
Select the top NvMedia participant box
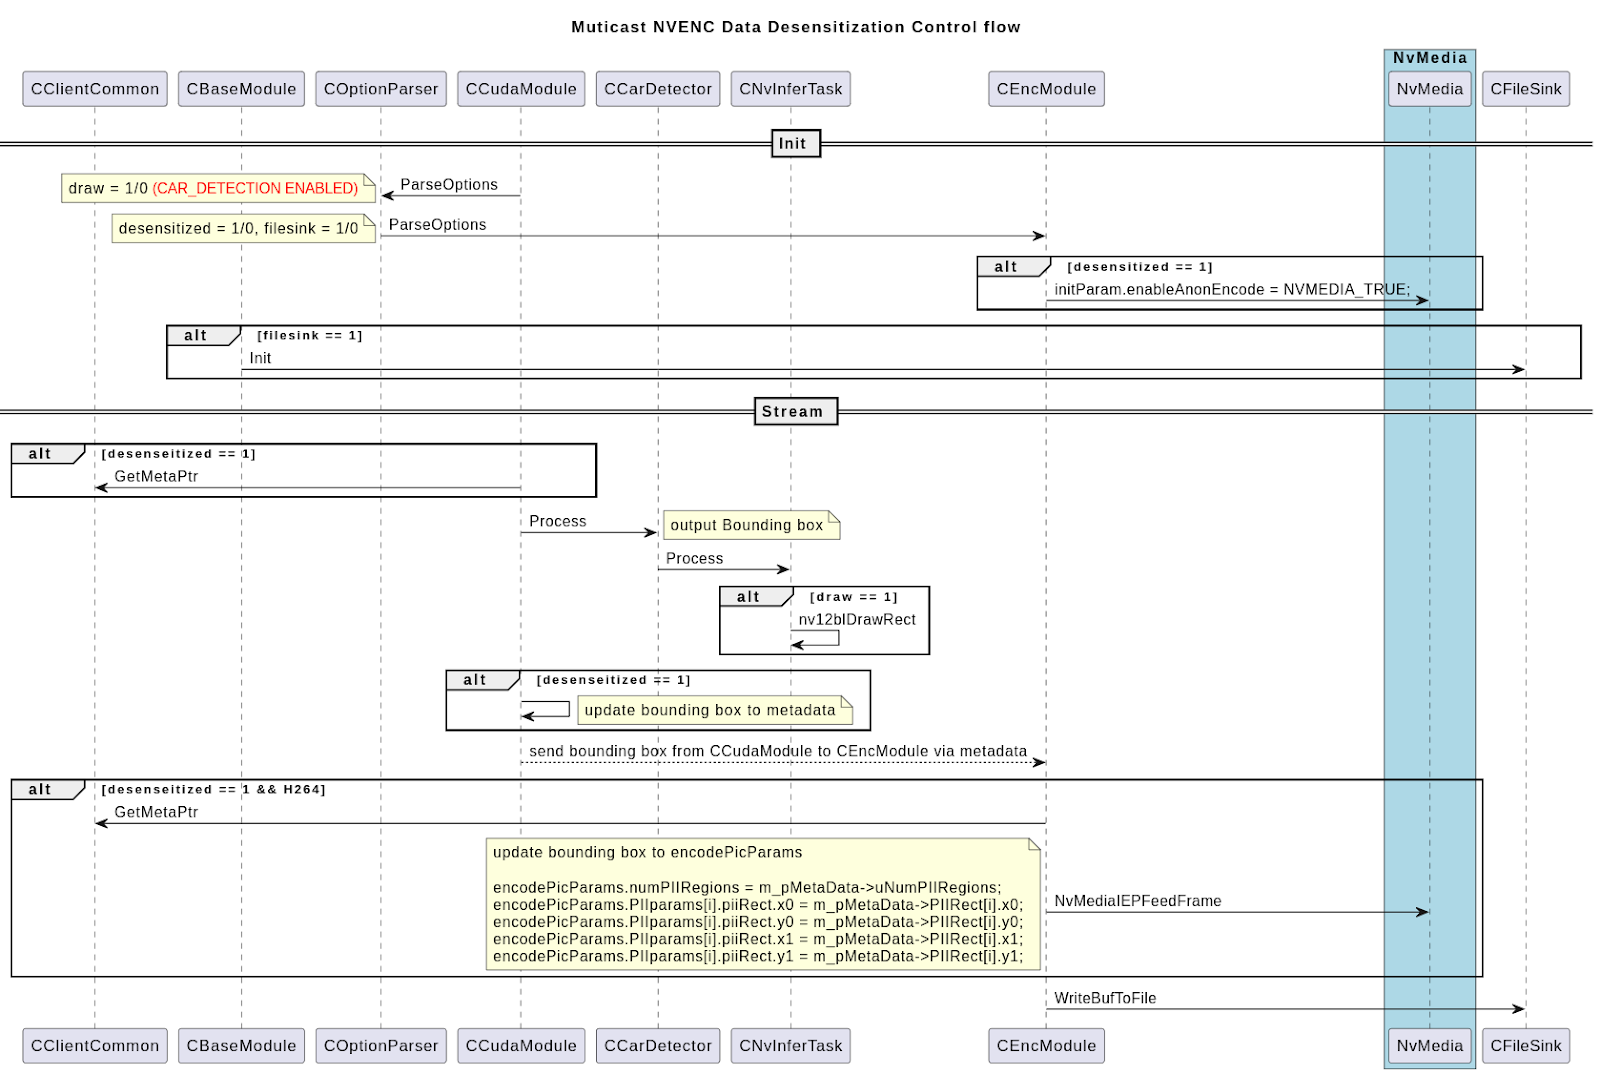(1430, 89)
